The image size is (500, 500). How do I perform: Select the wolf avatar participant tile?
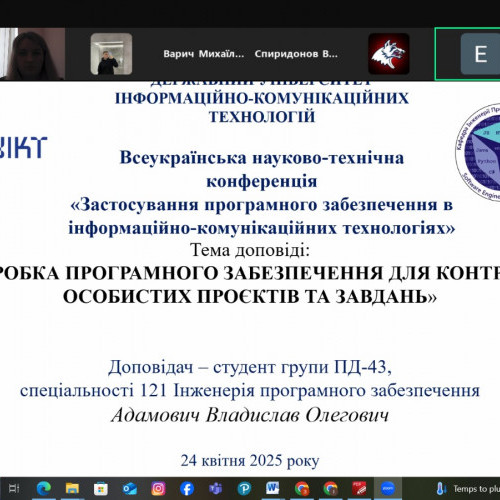tap(389, 54)
